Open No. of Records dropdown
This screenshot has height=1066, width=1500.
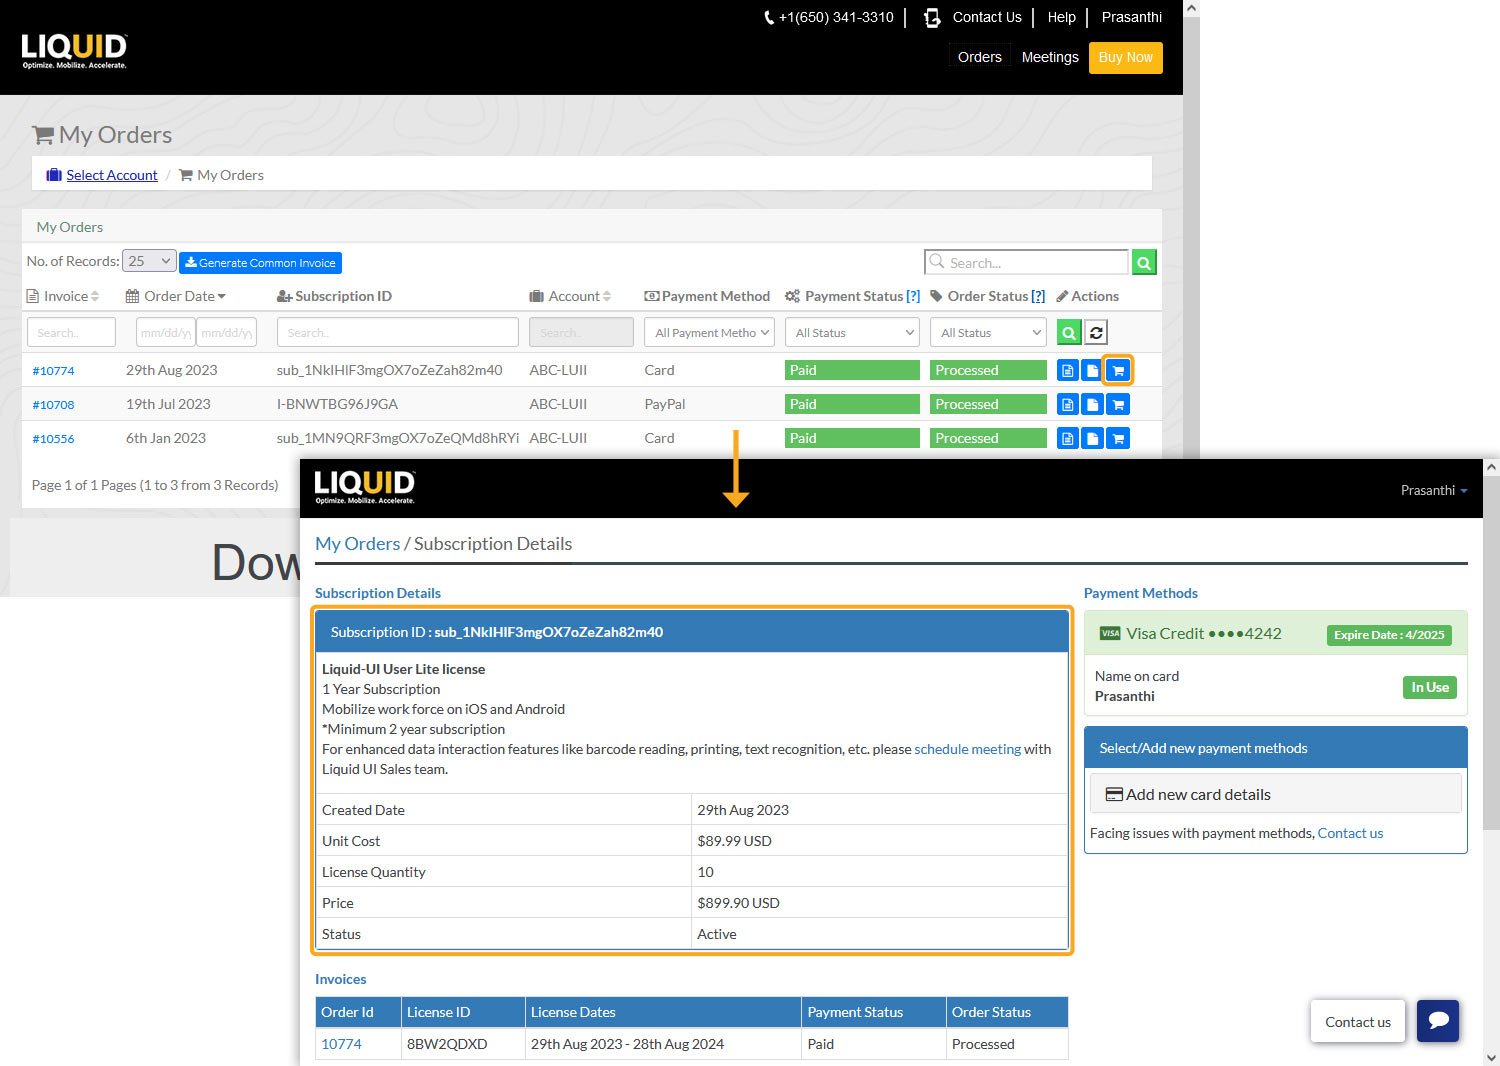(x=149, y=261)
